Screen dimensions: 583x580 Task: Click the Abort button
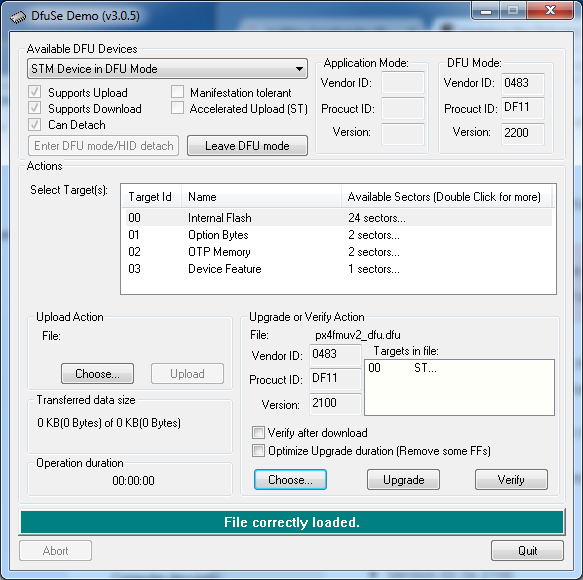tap(55, 551)
